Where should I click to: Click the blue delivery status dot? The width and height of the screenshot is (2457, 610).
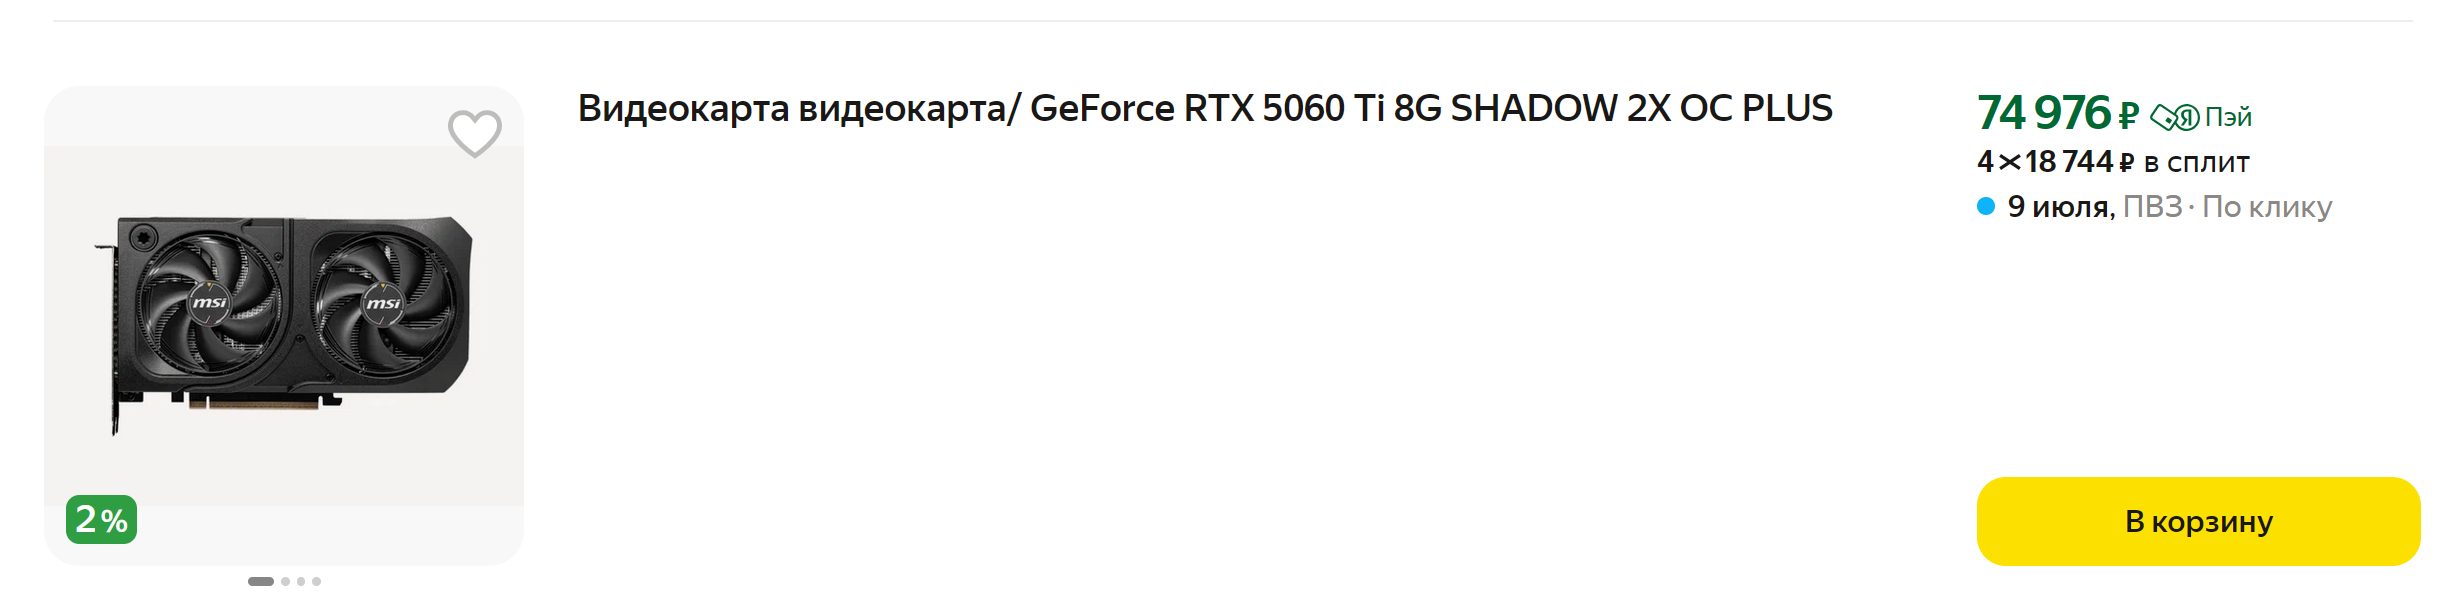click(1986, 206)
